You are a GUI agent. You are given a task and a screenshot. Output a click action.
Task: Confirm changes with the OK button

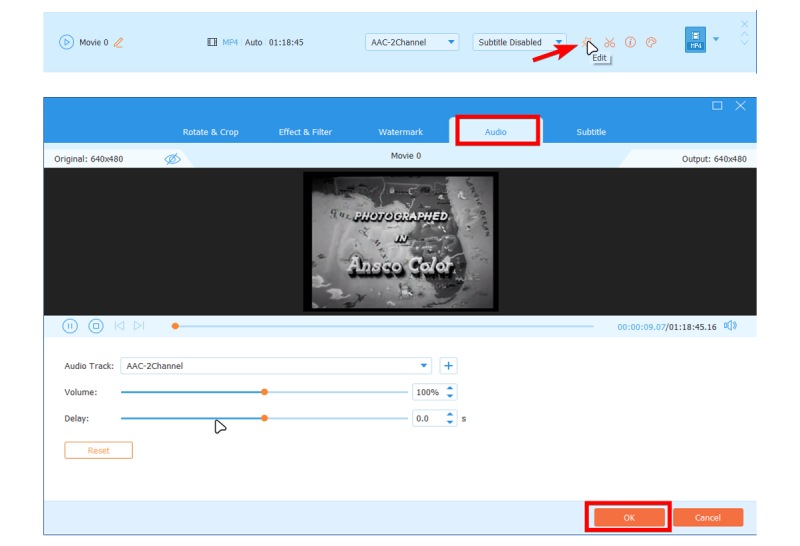point(629,517)
